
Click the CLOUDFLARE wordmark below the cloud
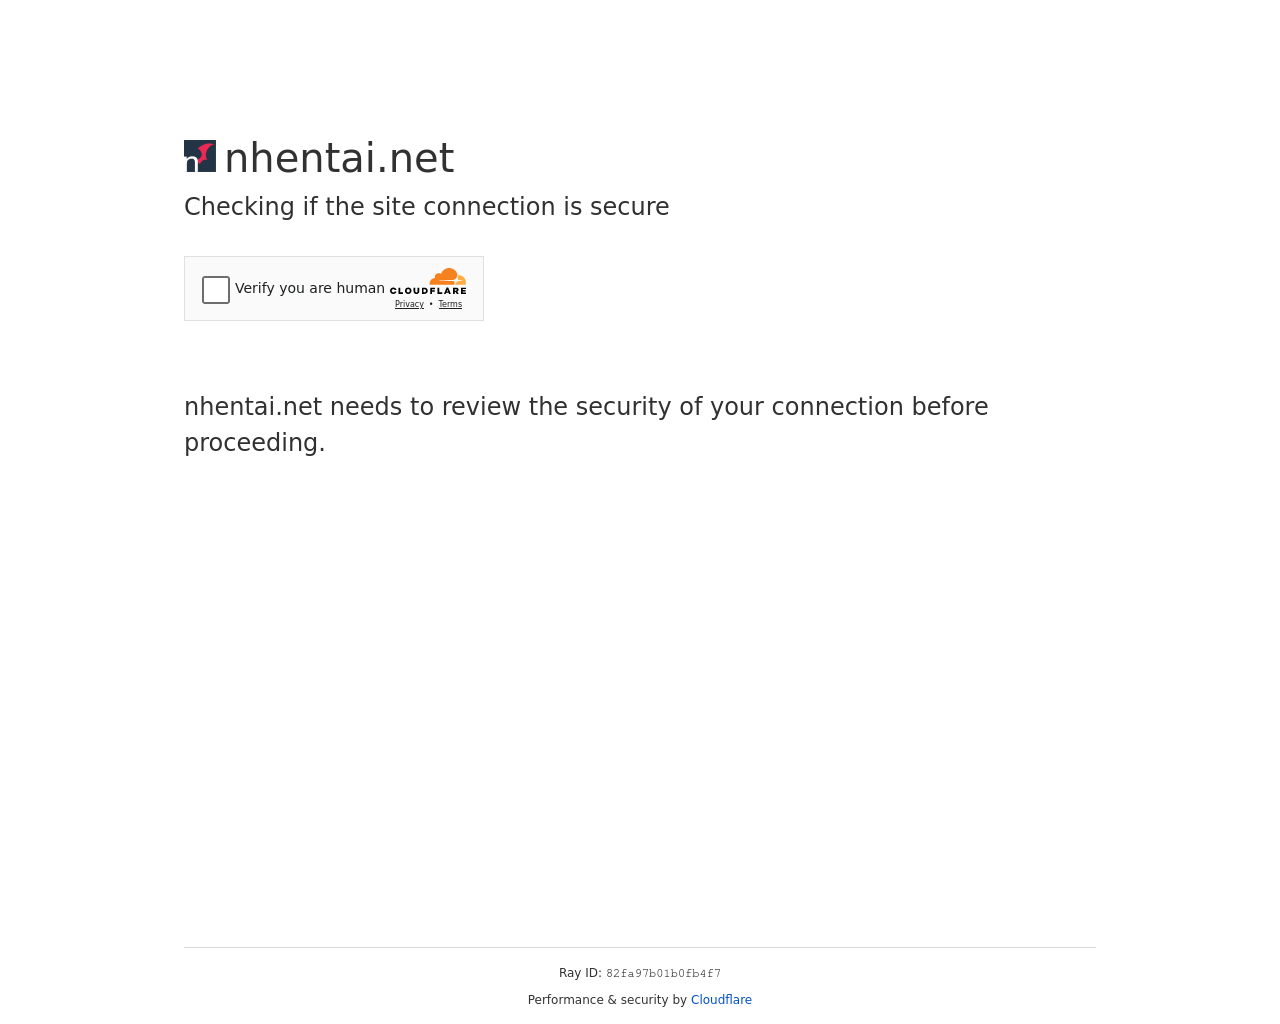[x=428, y=291]
